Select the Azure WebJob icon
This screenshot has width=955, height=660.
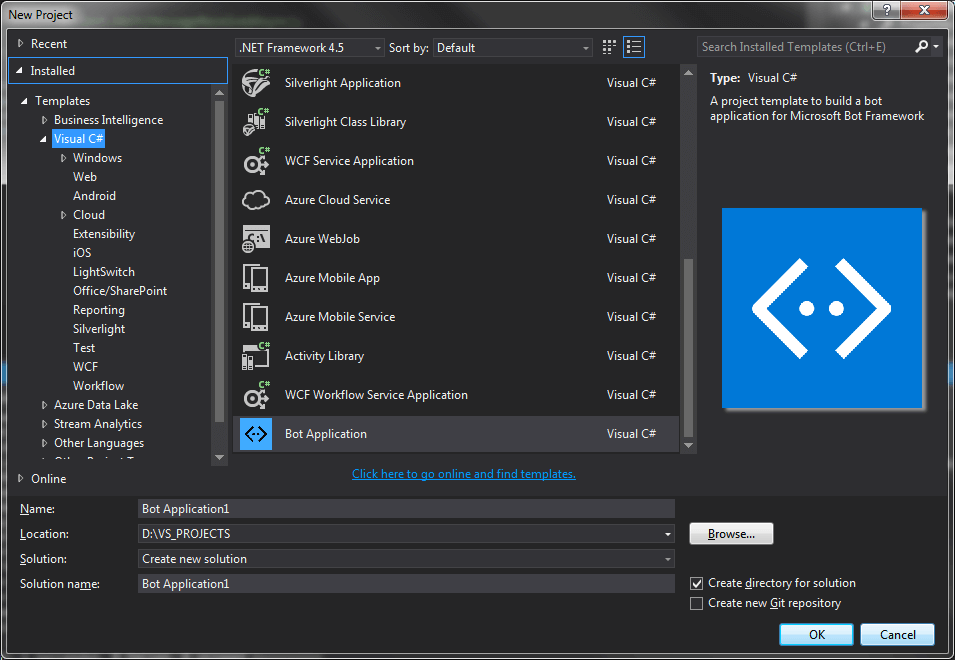click(x=256, y=239)
